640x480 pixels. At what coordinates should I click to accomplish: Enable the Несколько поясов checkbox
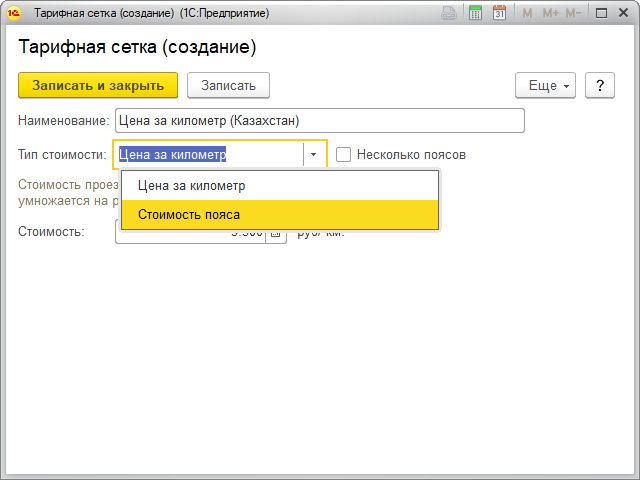pos(343,155)
